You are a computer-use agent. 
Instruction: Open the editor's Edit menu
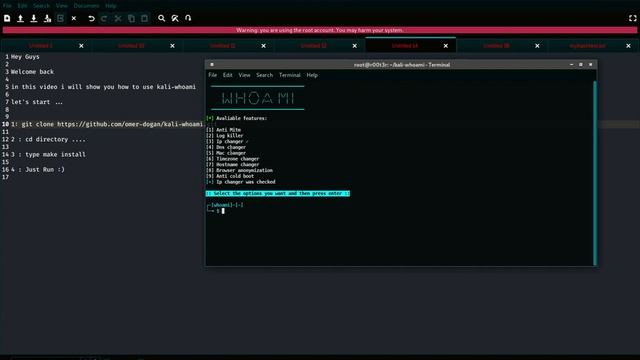pyautogui.click(x=22, y=6)
